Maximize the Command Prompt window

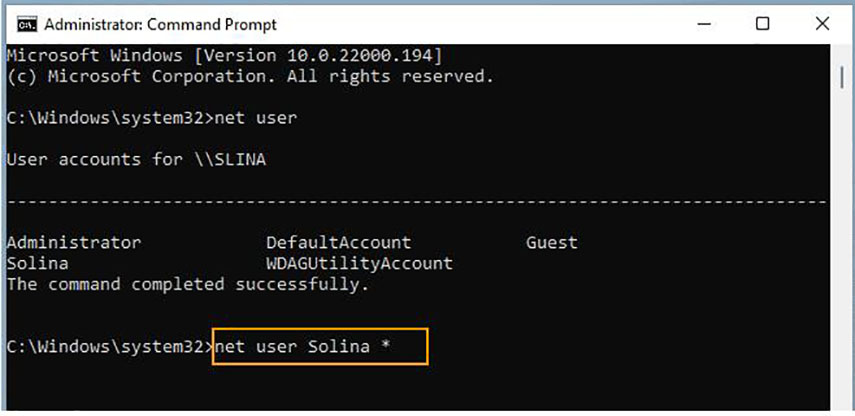point(762,22)
